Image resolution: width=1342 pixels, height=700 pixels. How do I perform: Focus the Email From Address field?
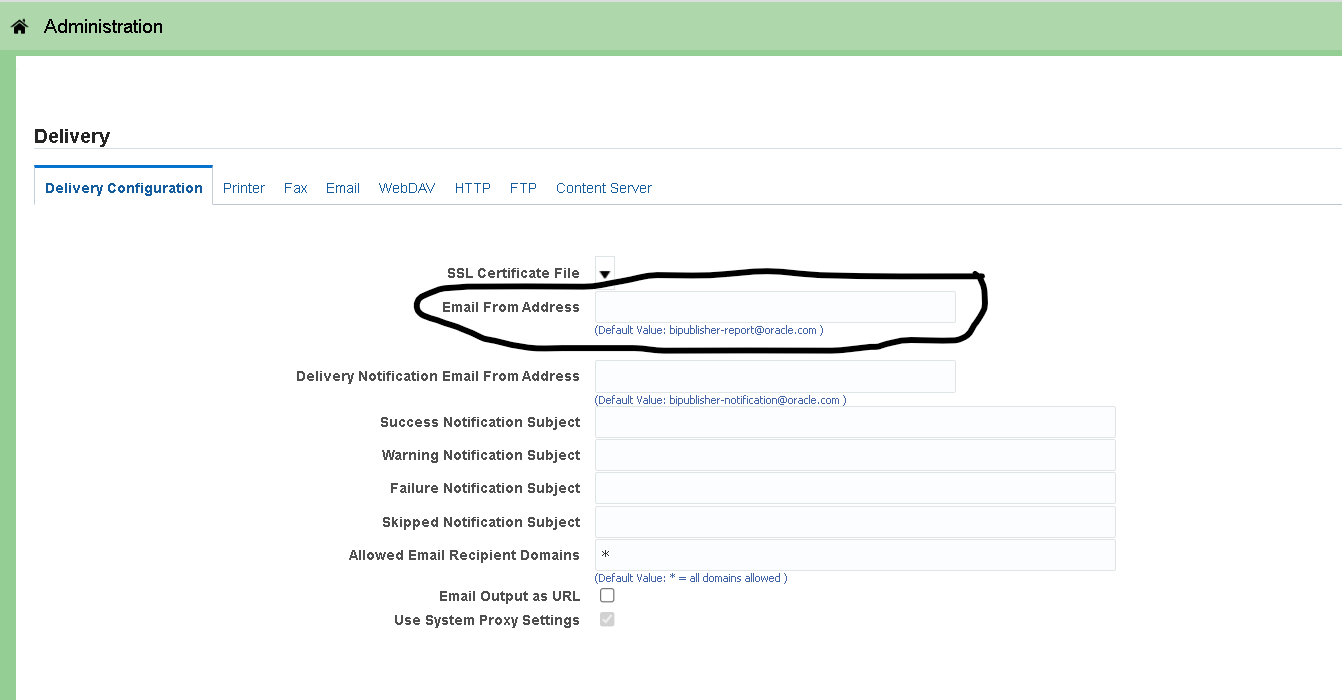pos(775,307)
